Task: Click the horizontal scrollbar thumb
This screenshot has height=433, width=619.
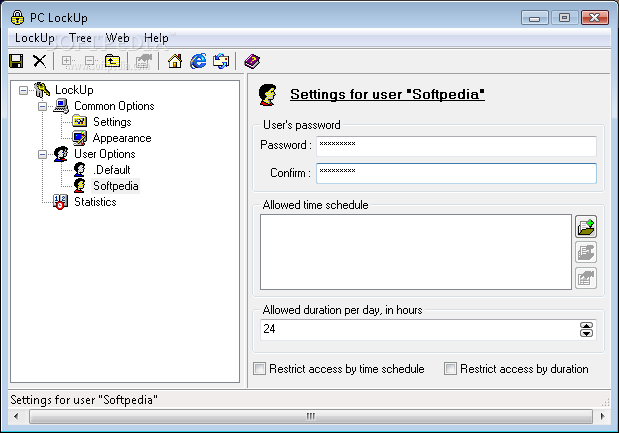Action: 311,416
